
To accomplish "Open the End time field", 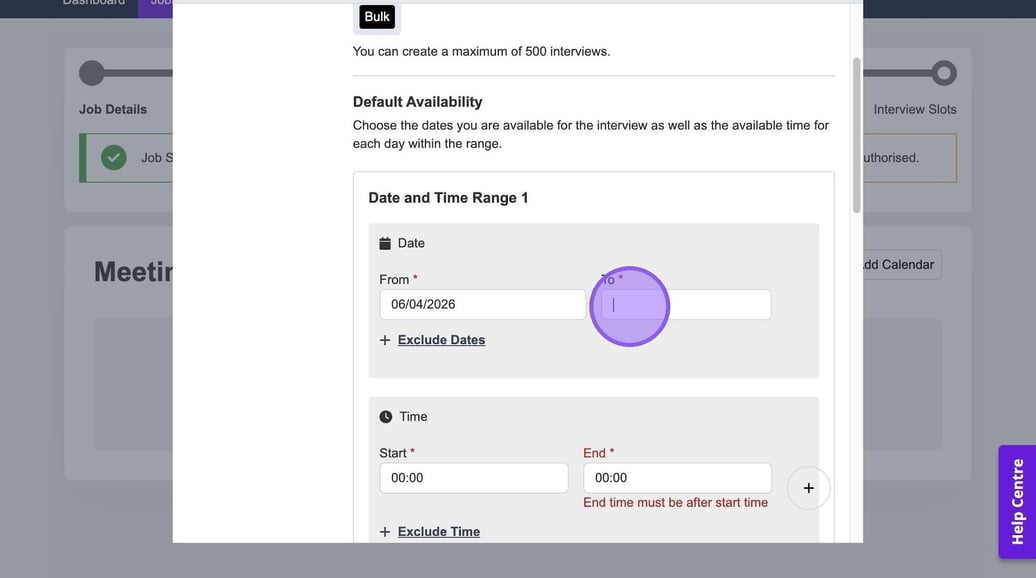I will click(677, 478).
